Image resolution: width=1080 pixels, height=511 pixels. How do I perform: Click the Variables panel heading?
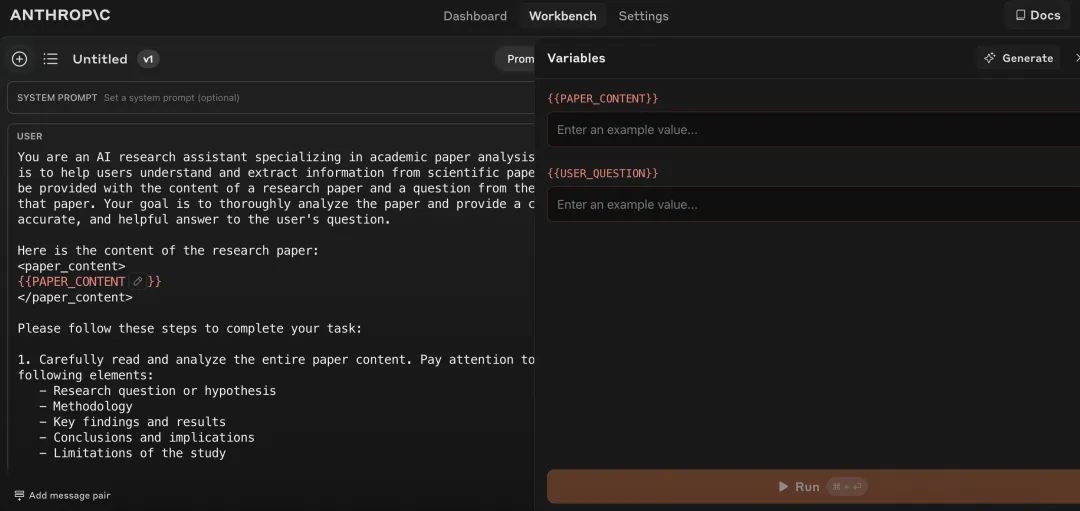576,58
